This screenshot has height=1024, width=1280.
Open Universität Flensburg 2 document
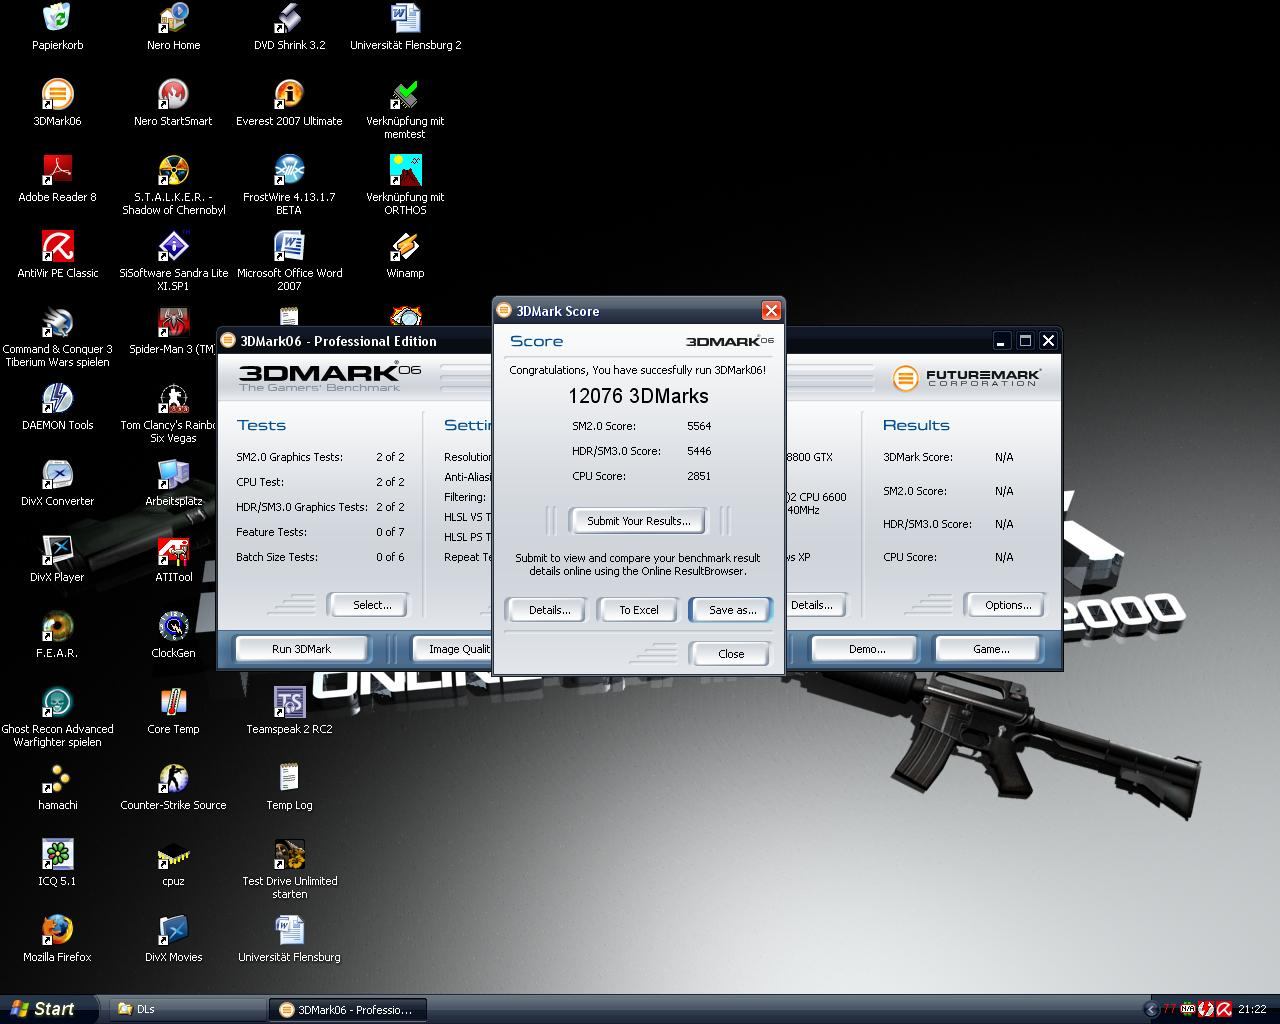(405, 17)
